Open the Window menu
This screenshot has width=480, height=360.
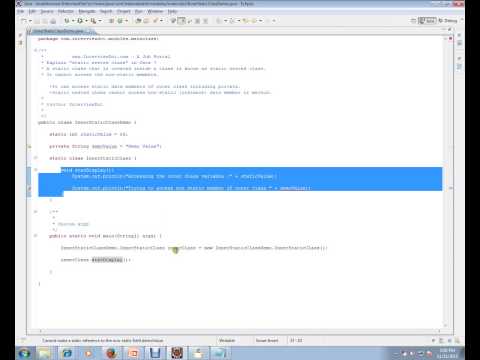155,11
